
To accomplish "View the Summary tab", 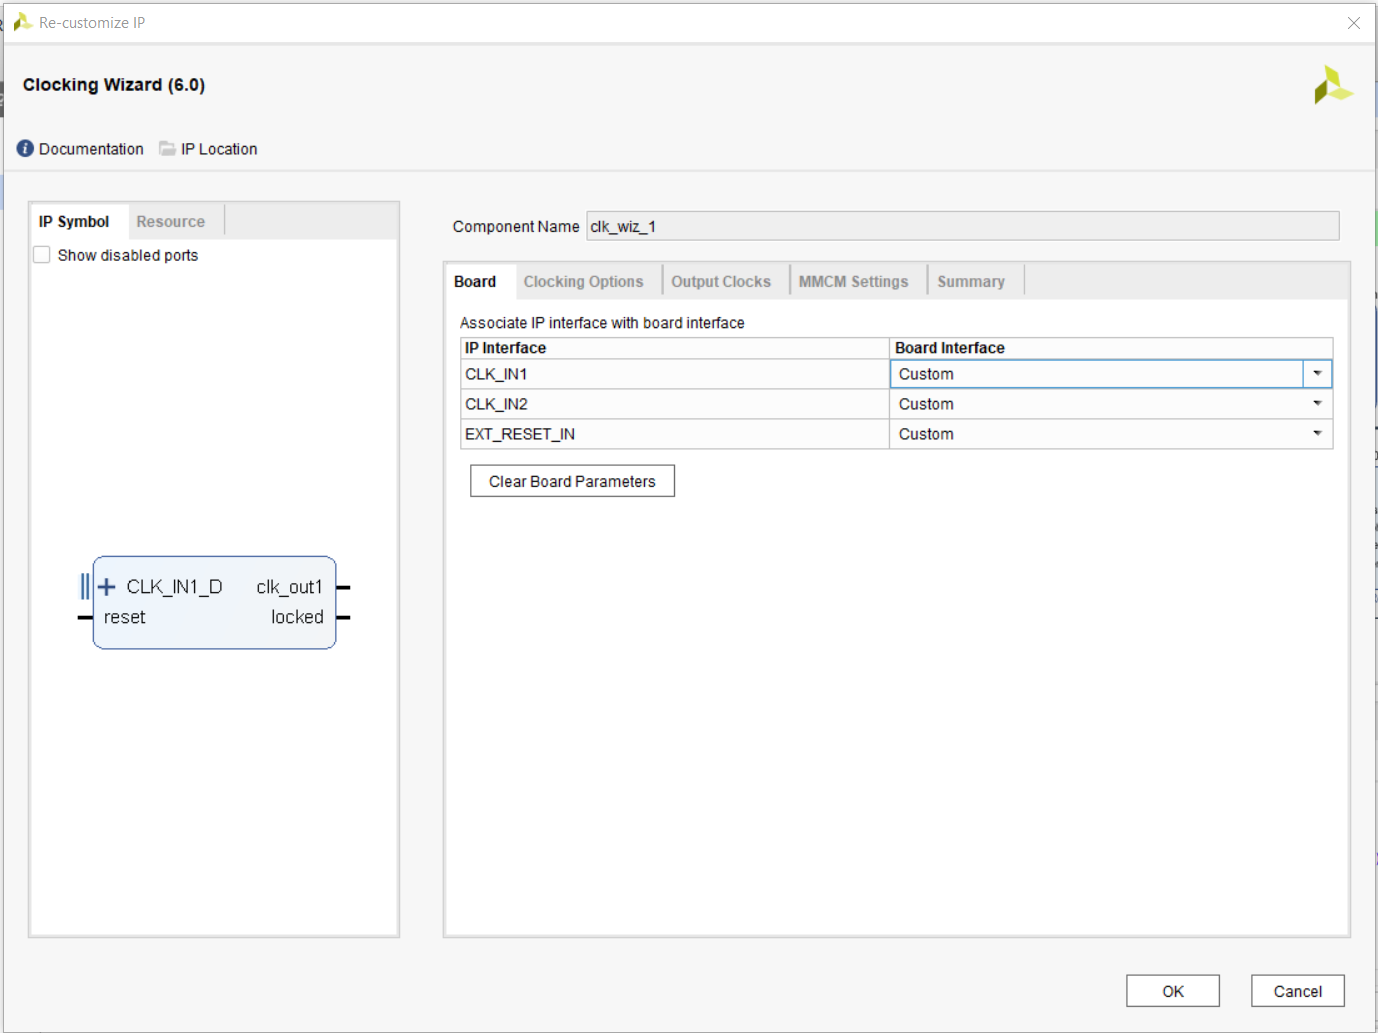I will (970, 281).
